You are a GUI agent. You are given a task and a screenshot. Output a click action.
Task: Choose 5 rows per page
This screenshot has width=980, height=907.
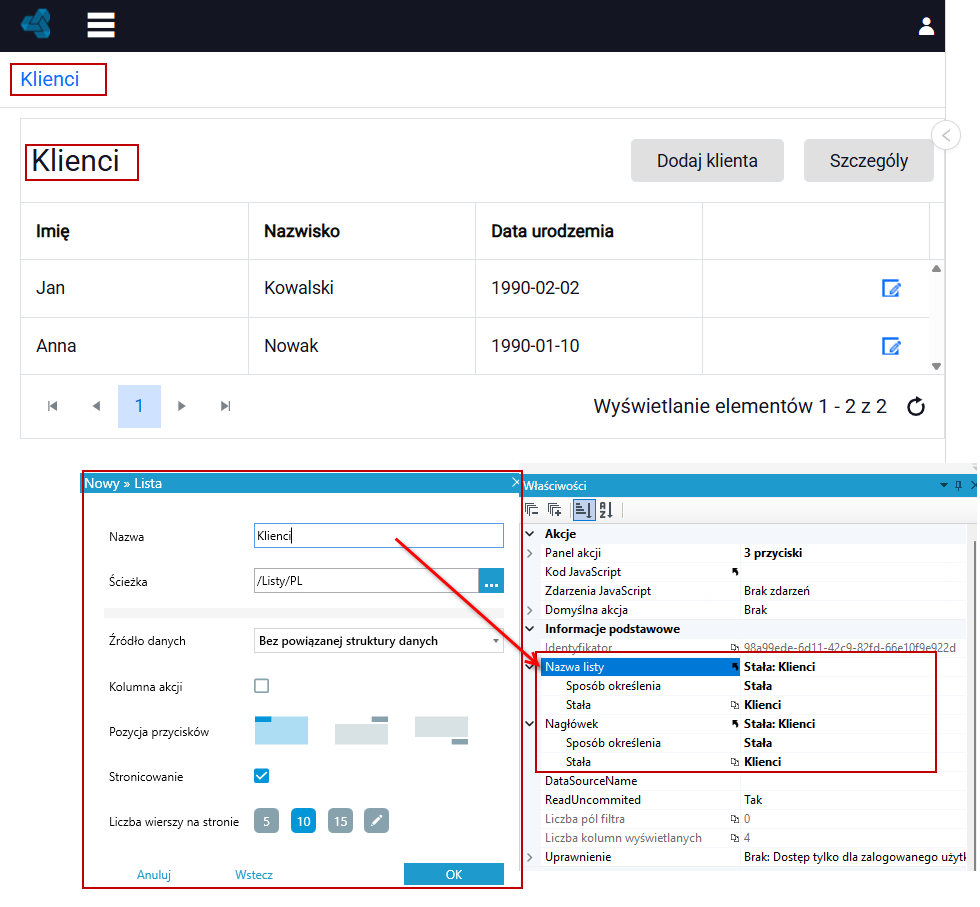coord(266,821)
